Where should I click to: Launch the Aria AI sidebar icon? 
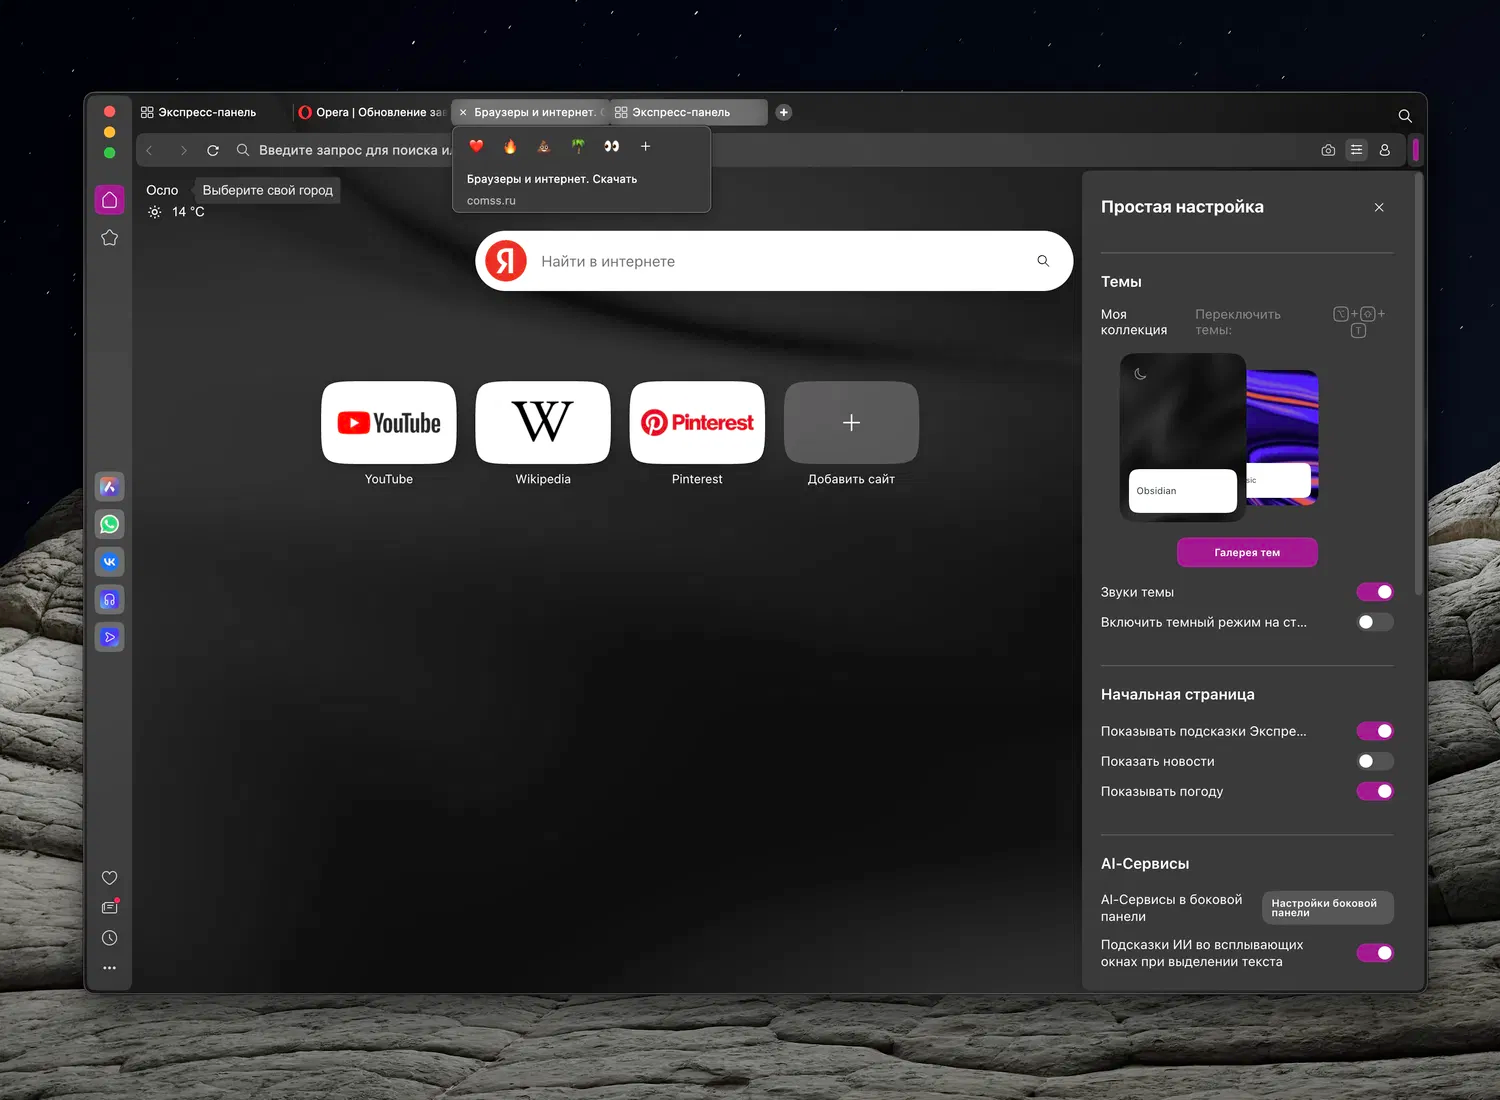[x=110, y=487]
